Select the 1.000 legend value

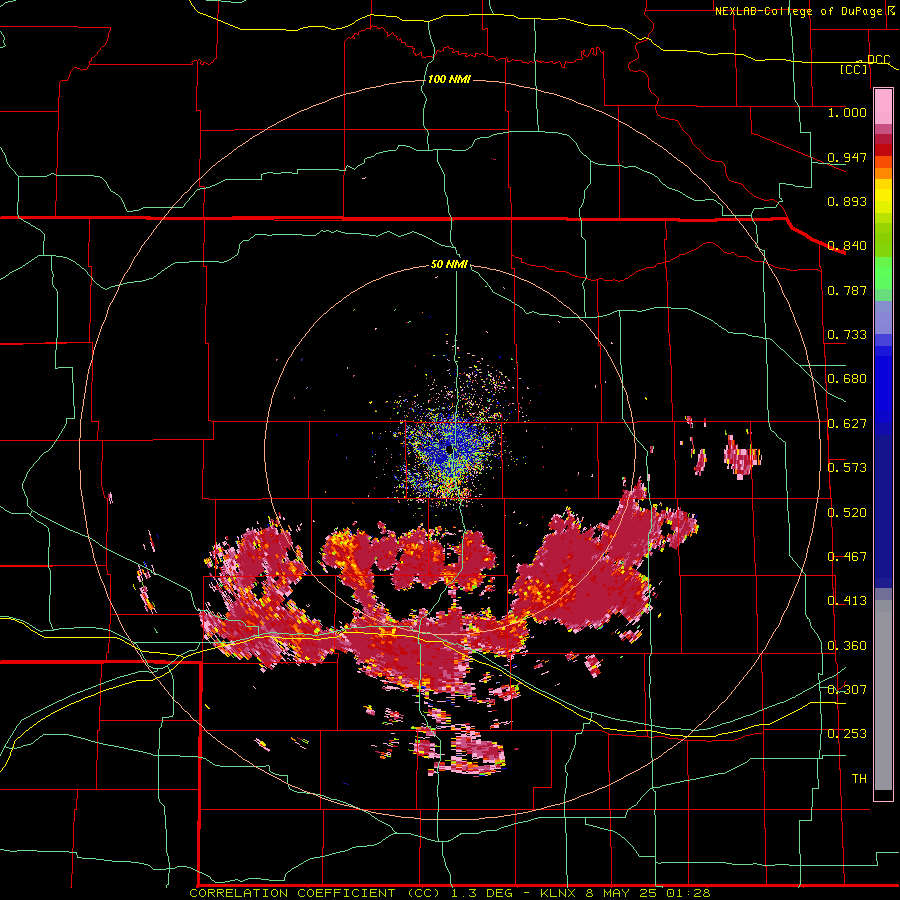click(847, 112)
